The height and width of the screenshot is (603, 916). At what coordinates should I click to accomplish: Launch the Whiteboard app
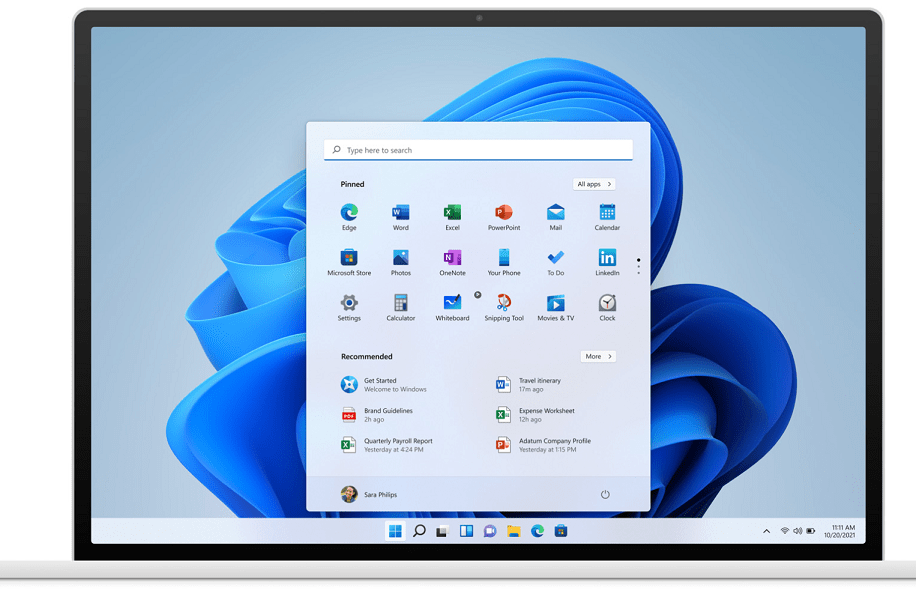[452, 303]
